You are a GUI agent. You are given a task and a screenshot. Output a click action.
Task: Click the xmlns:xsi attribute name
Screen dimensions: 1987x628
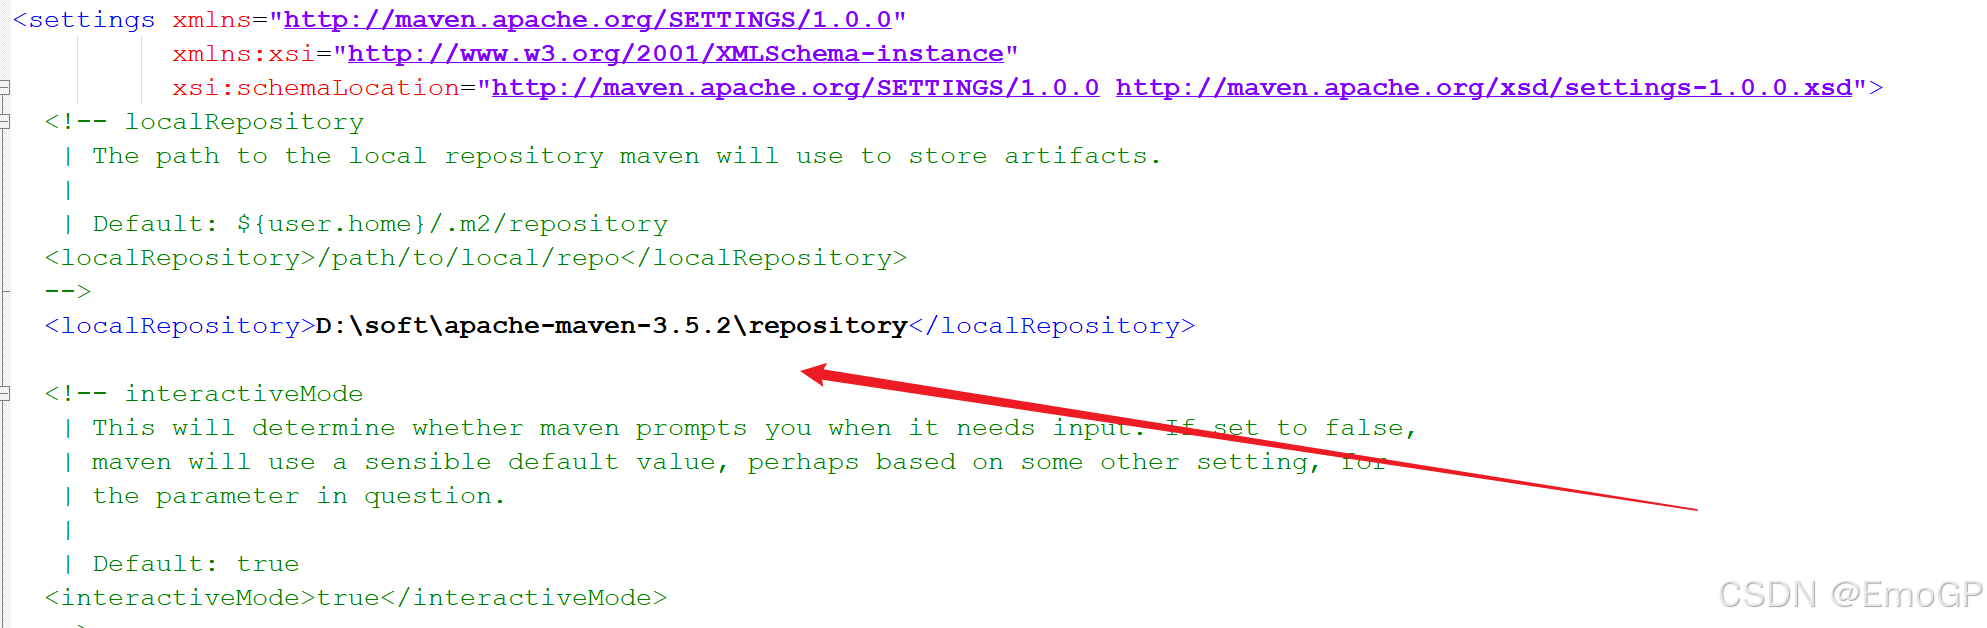pos(244,54)
